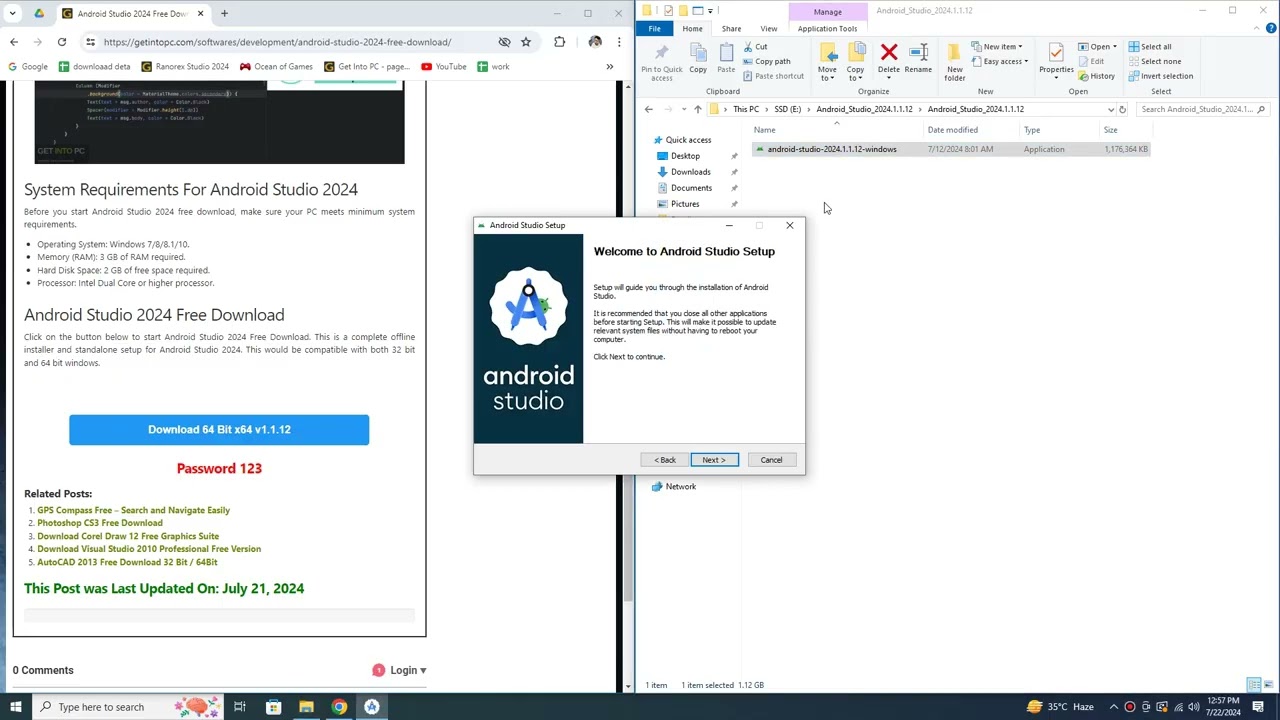Collapse the Explorer ribbon with the chevron
1280x720 pixels.
click(x=1257, y=28)
